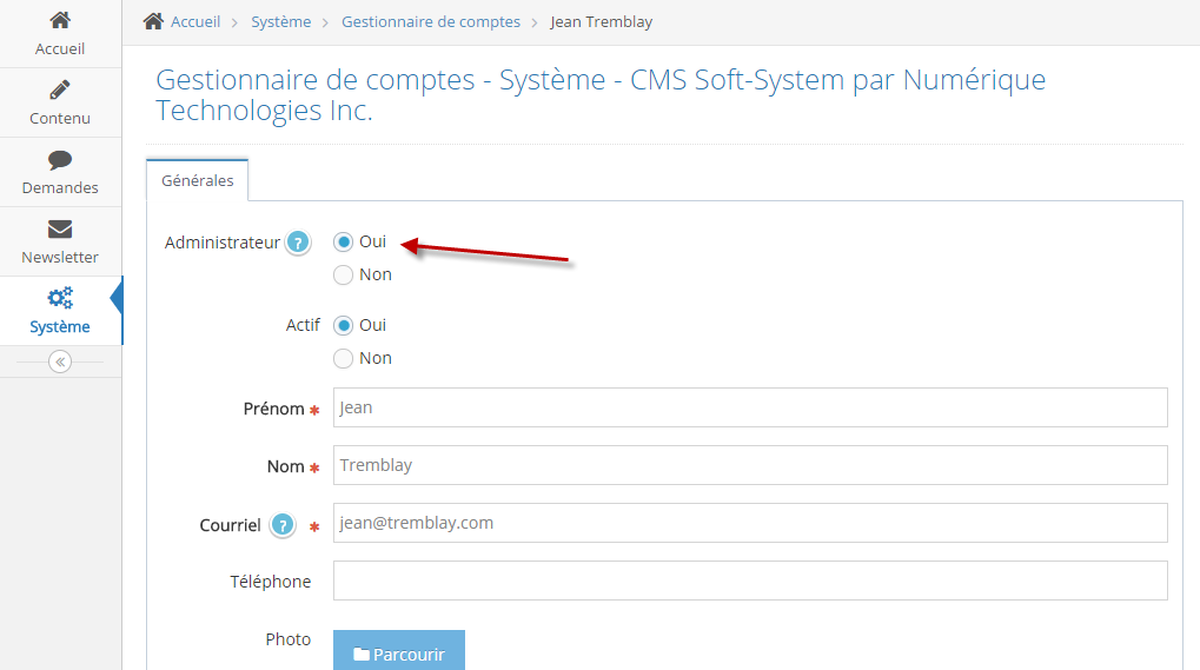Switch to the Générales tab
This screenshot has width=1200, height=670.
[x=197, y=181]
